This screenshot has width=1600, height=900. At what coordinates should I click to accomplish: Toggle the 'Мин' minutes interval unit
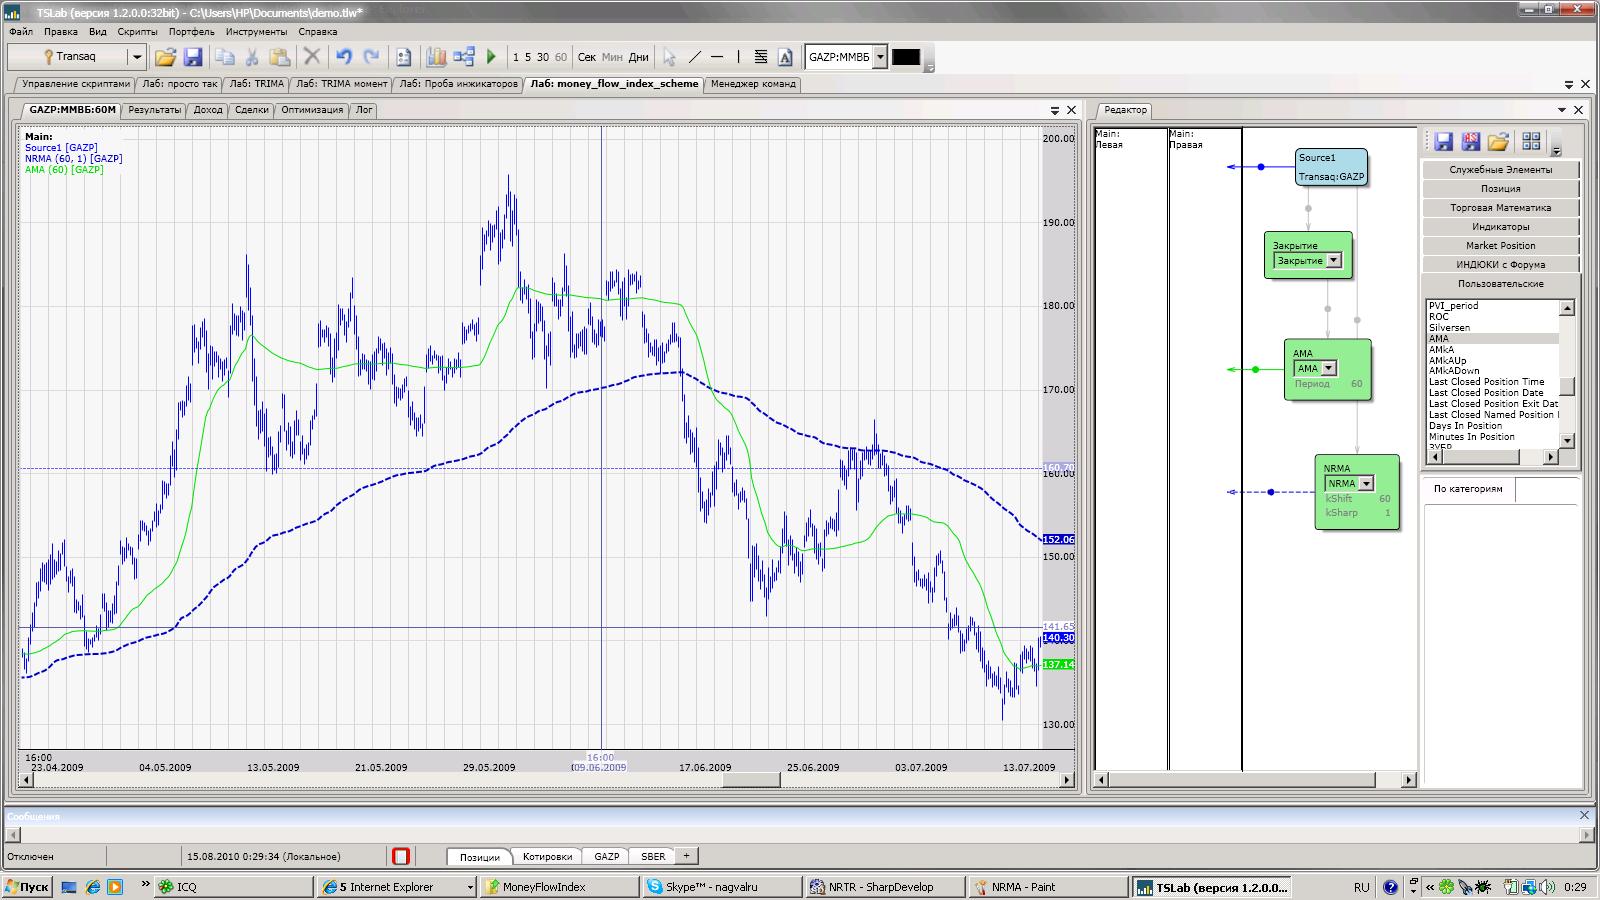point(612,57)
